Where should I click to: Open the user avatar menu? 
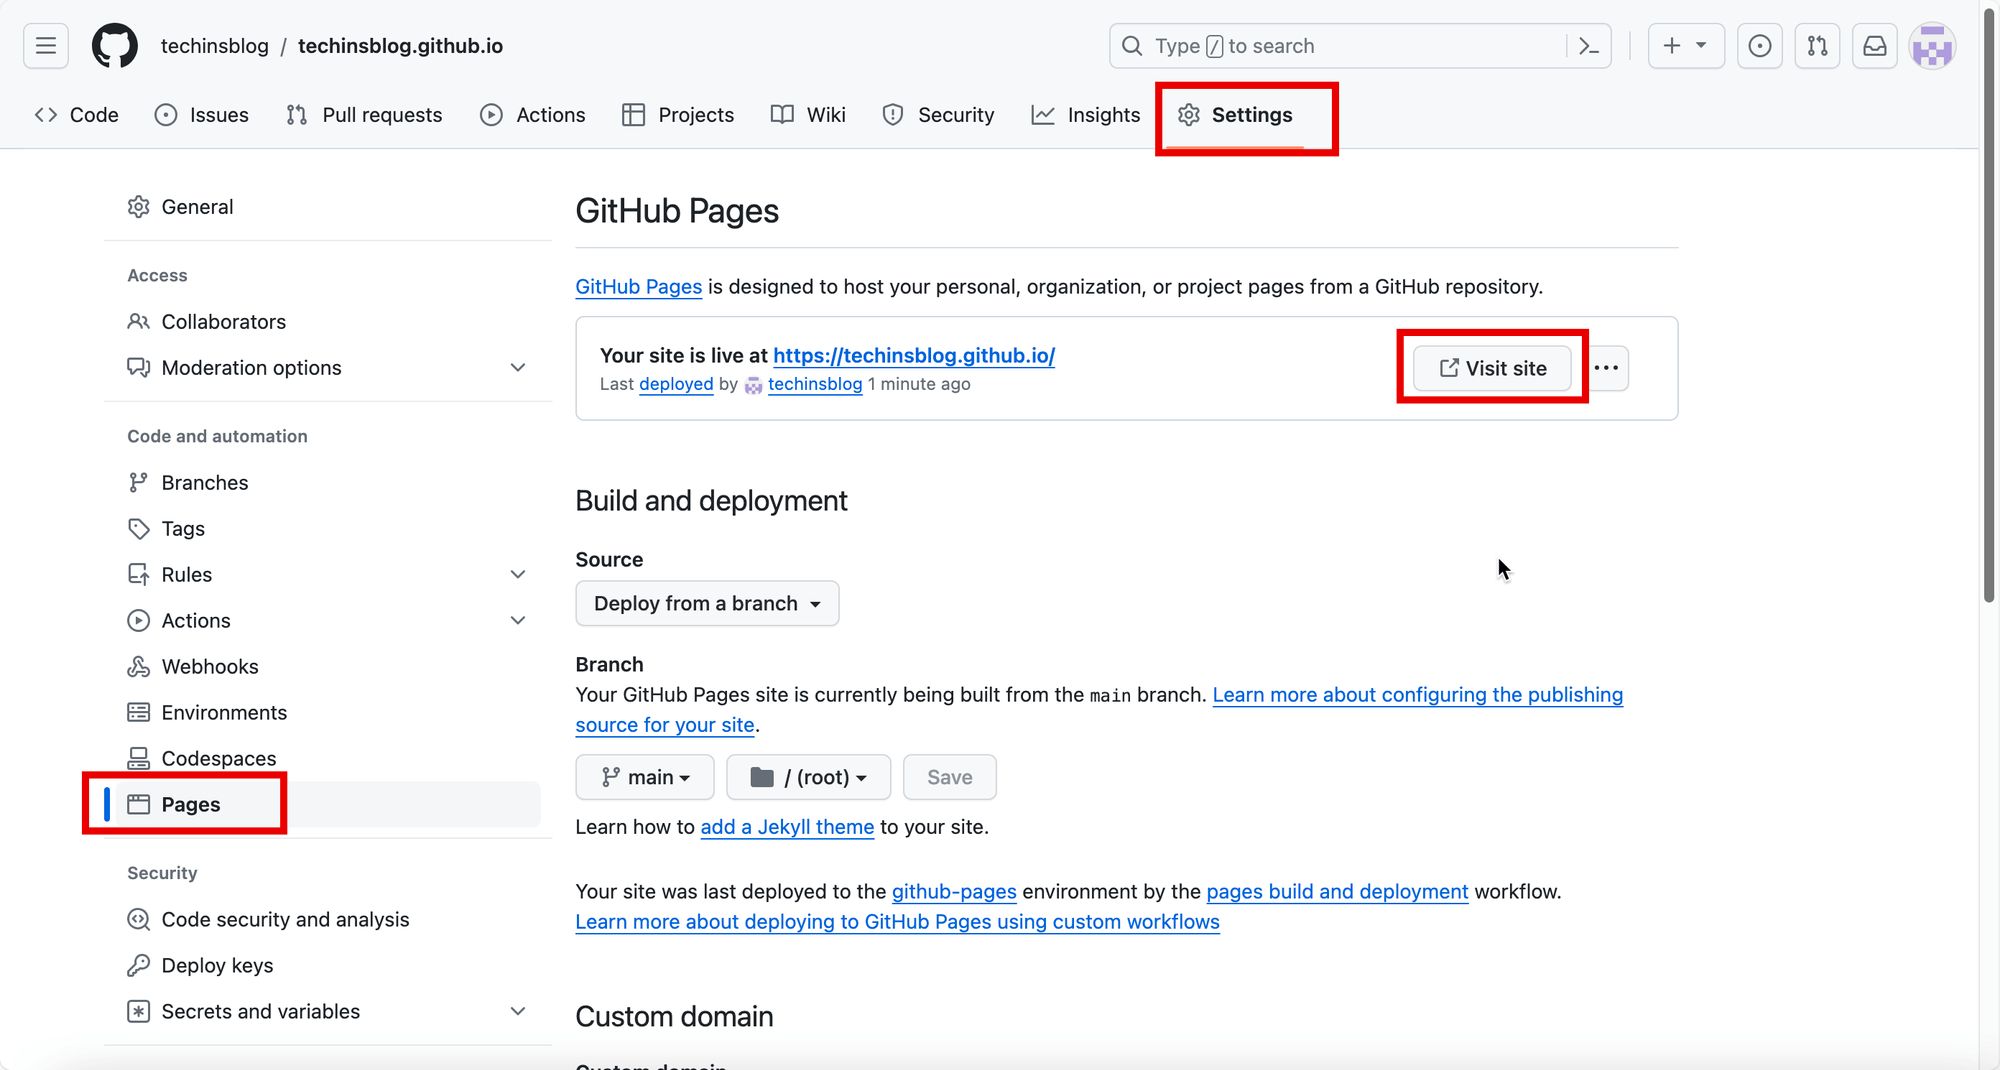point(1932,46)
